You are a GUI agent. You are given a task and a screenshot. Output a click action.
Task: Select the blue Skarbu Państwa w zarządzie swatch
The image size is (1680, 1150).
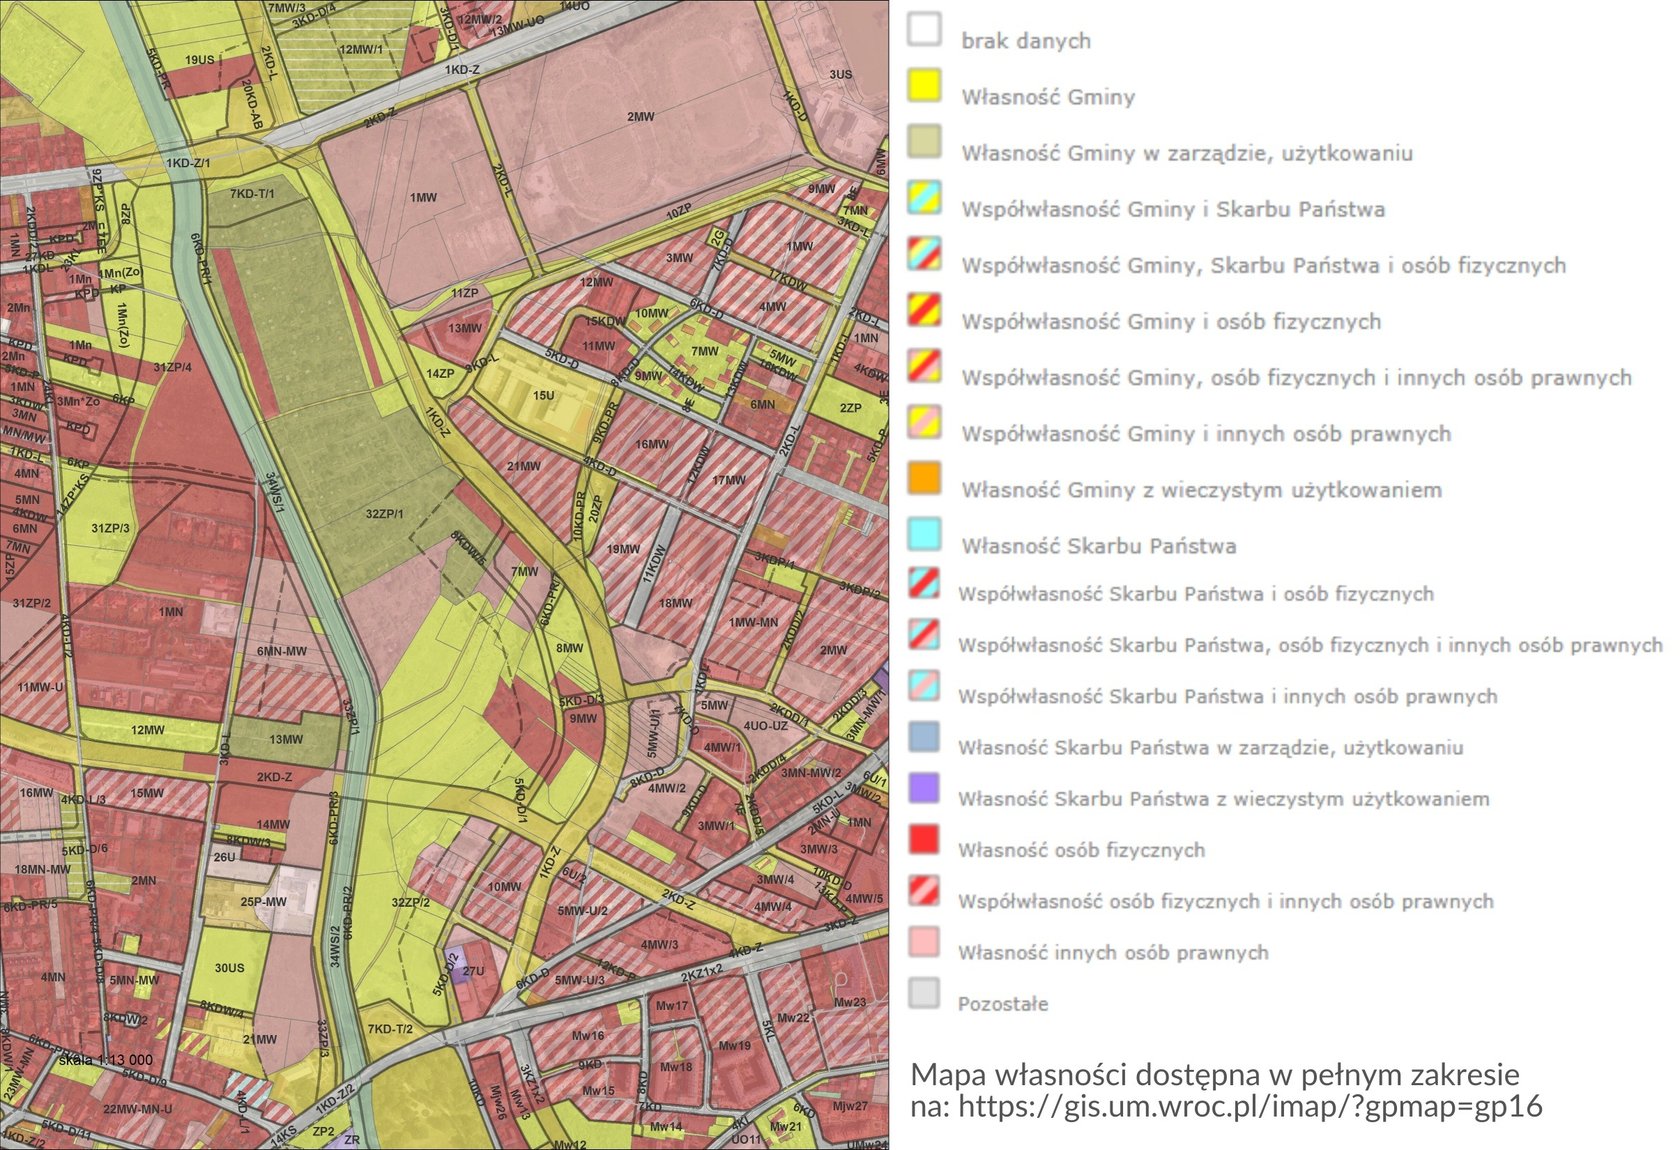tap(924, 736)
